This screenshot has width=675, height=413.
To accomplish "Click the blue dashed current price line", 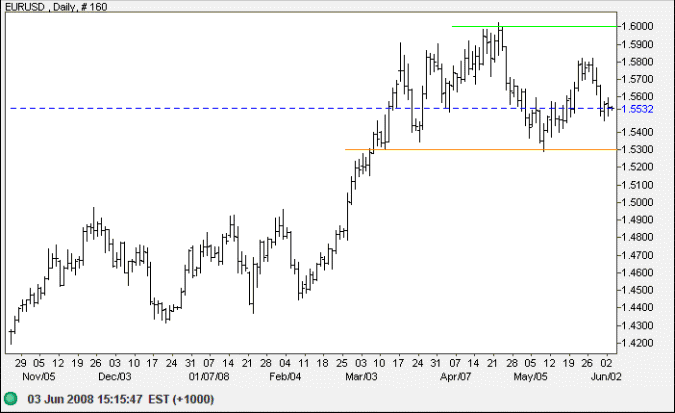I will [312, 109].
